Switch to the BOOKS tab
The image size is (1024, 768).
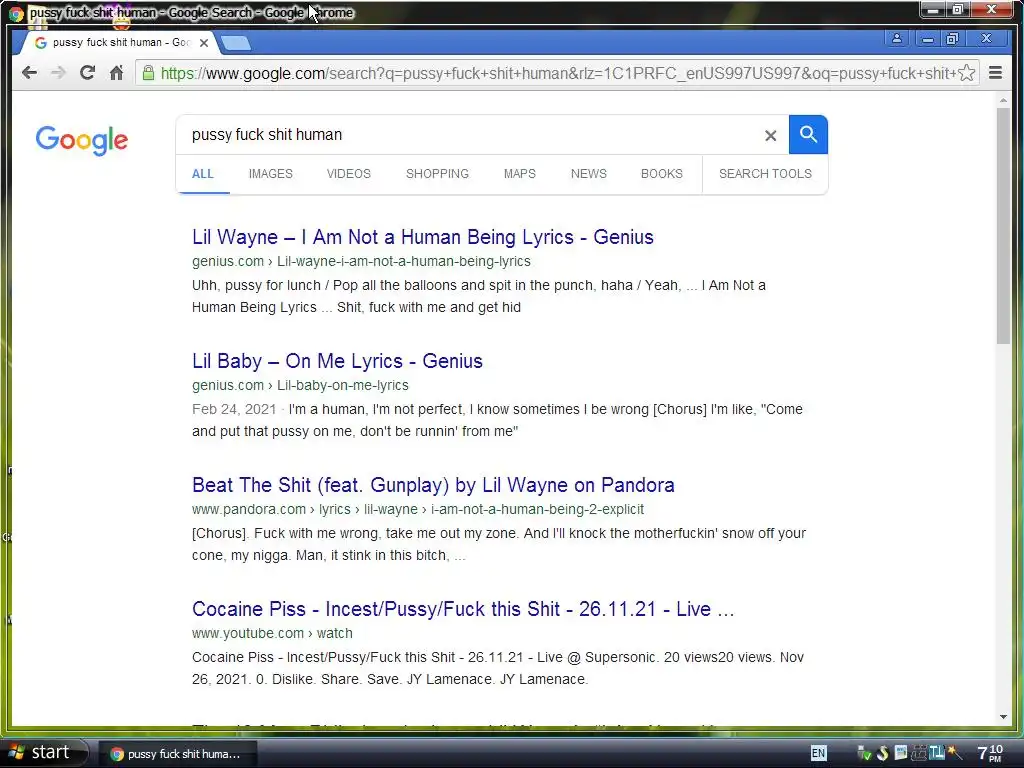(x=662, y=174)
